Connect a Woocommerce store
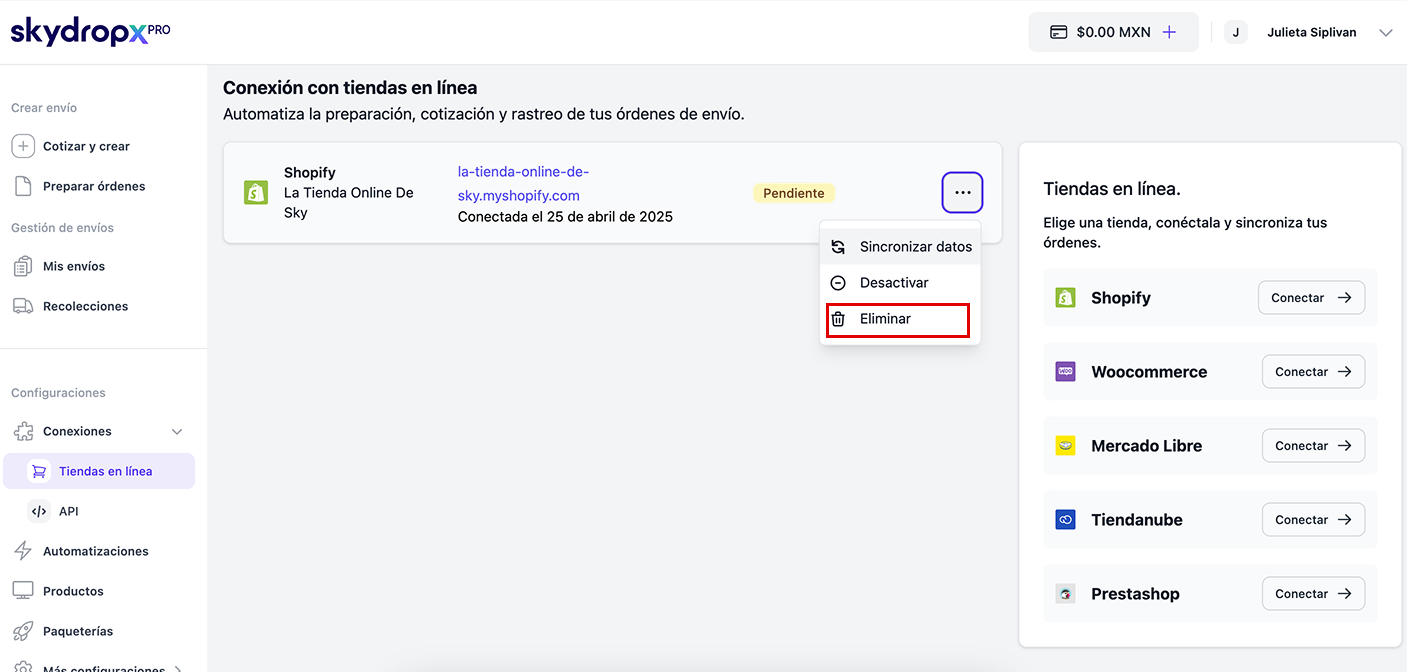Screen dimensions: 1407x672 tap(1314, 372)
